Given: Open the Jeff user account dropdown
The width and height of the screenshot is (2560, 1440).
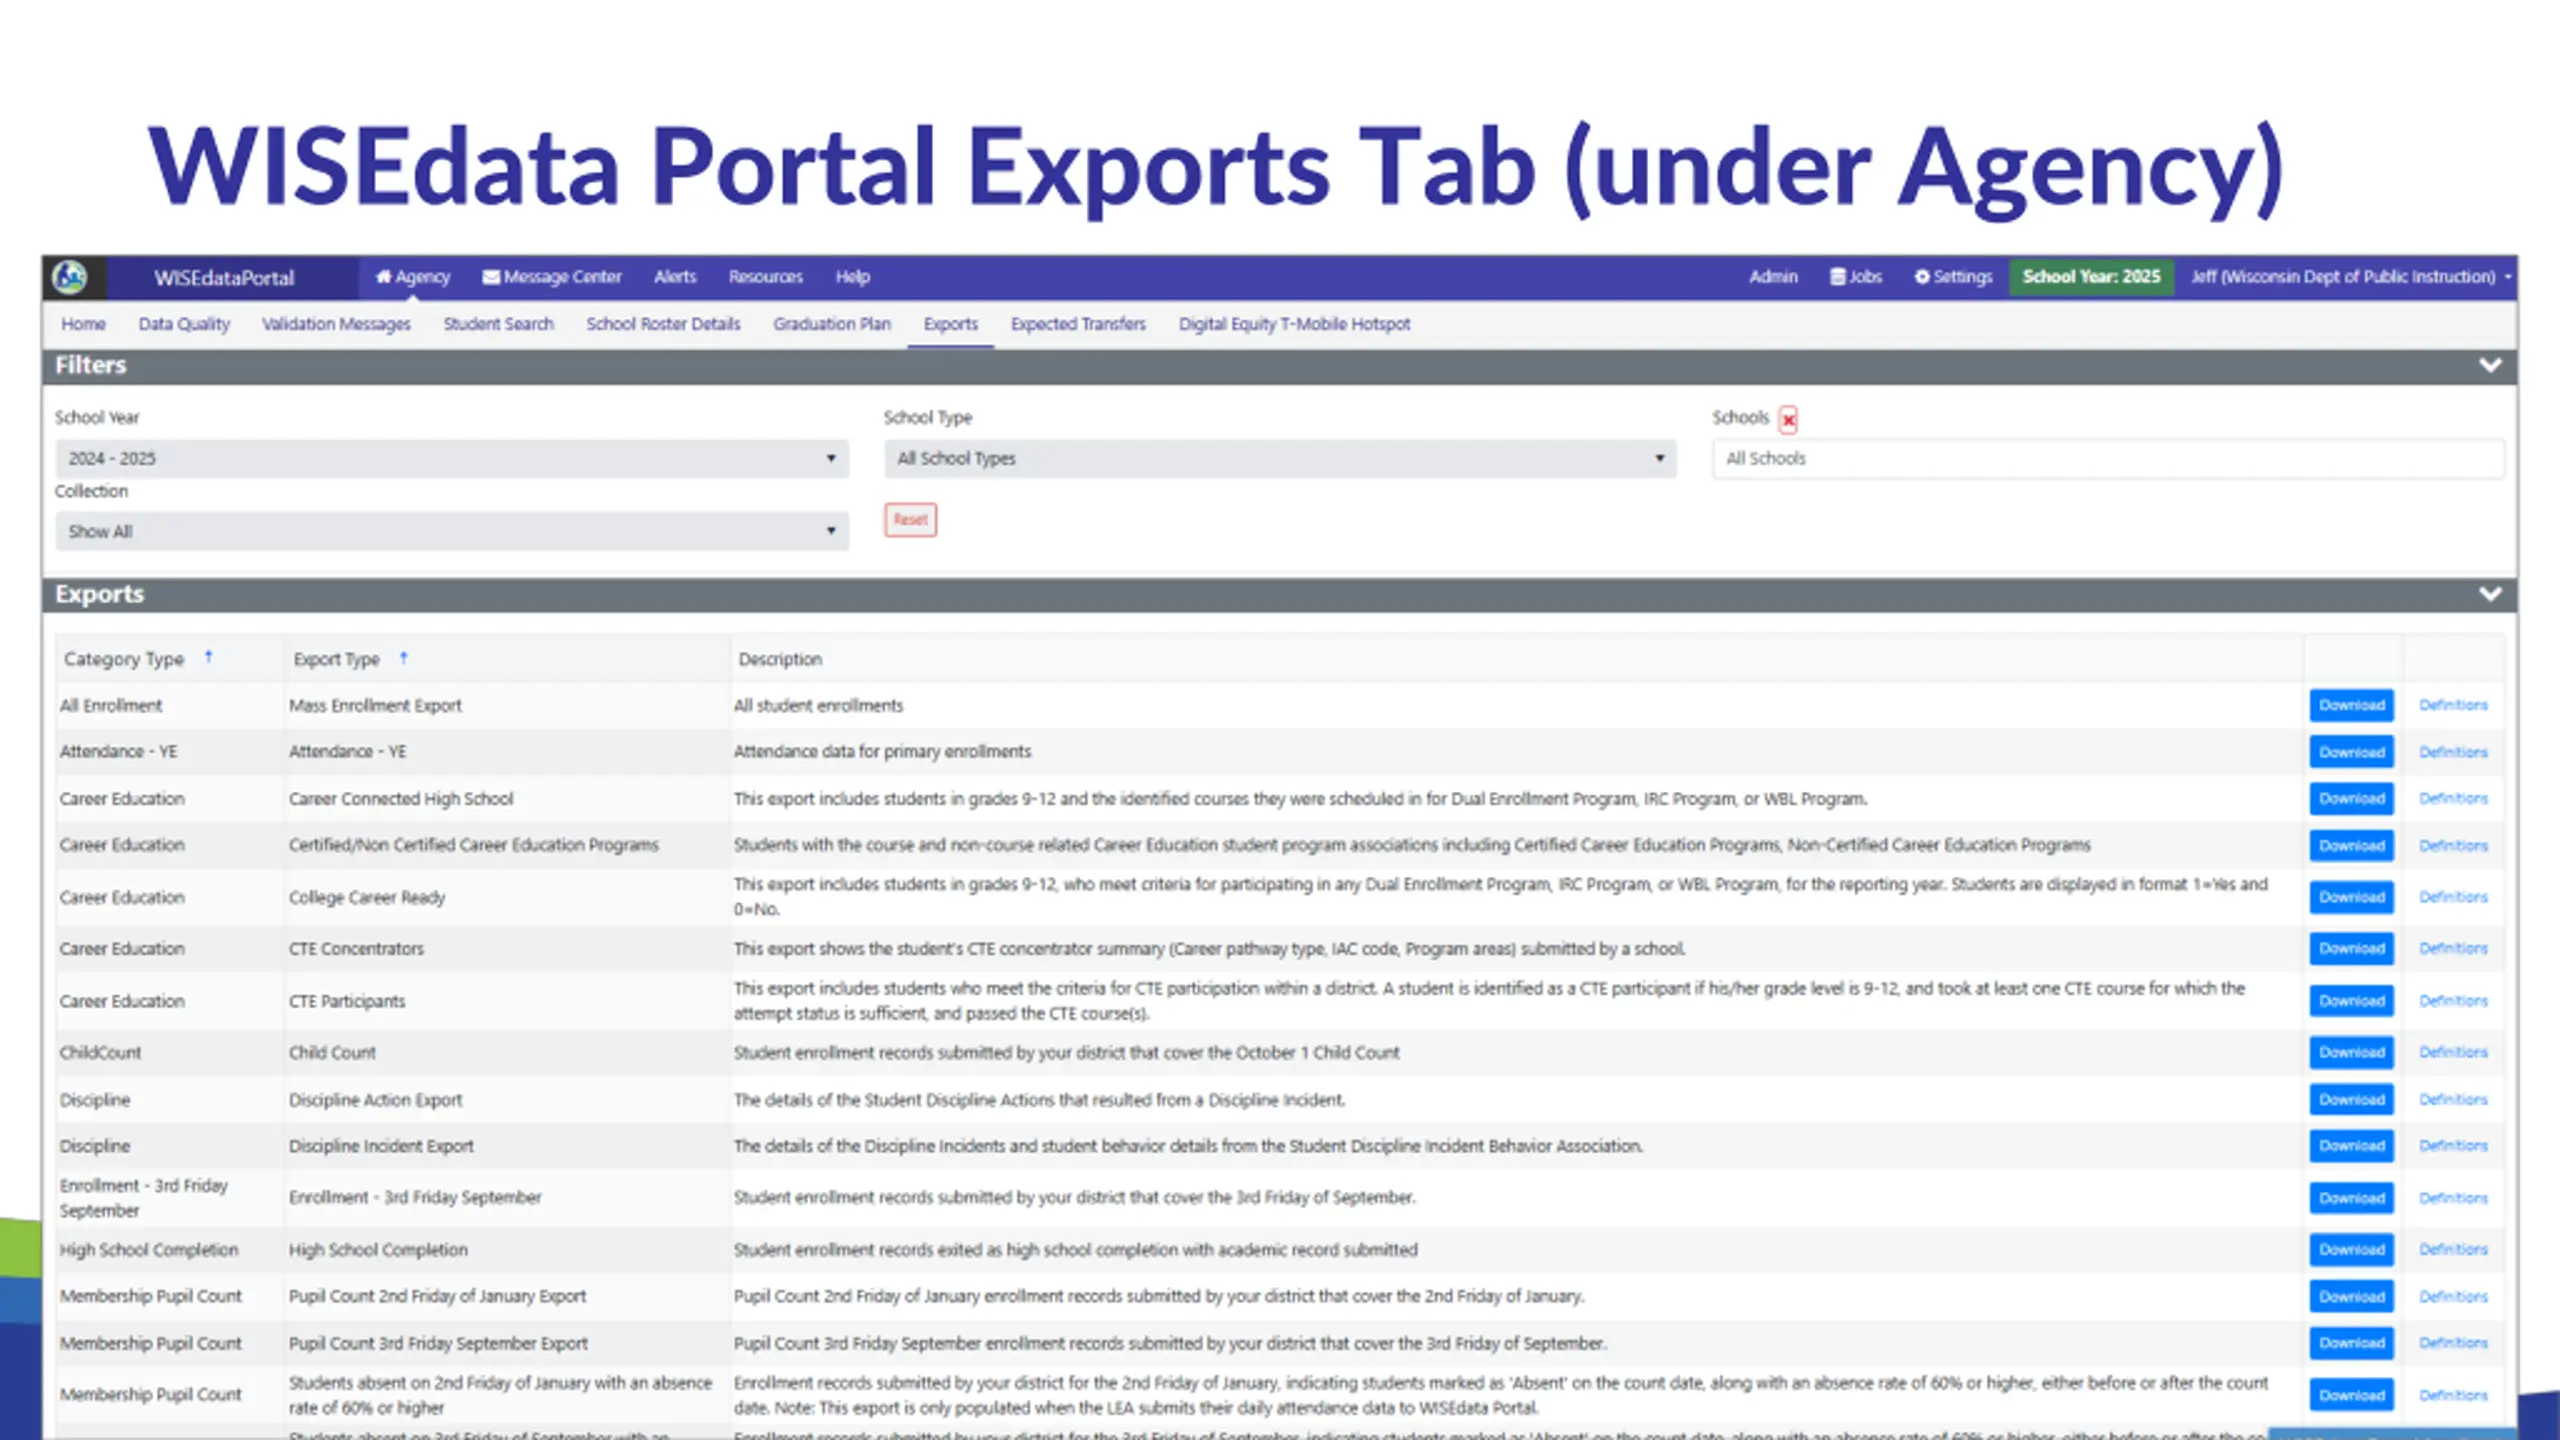Looking at the screenshot, I should click(2351, 277).
